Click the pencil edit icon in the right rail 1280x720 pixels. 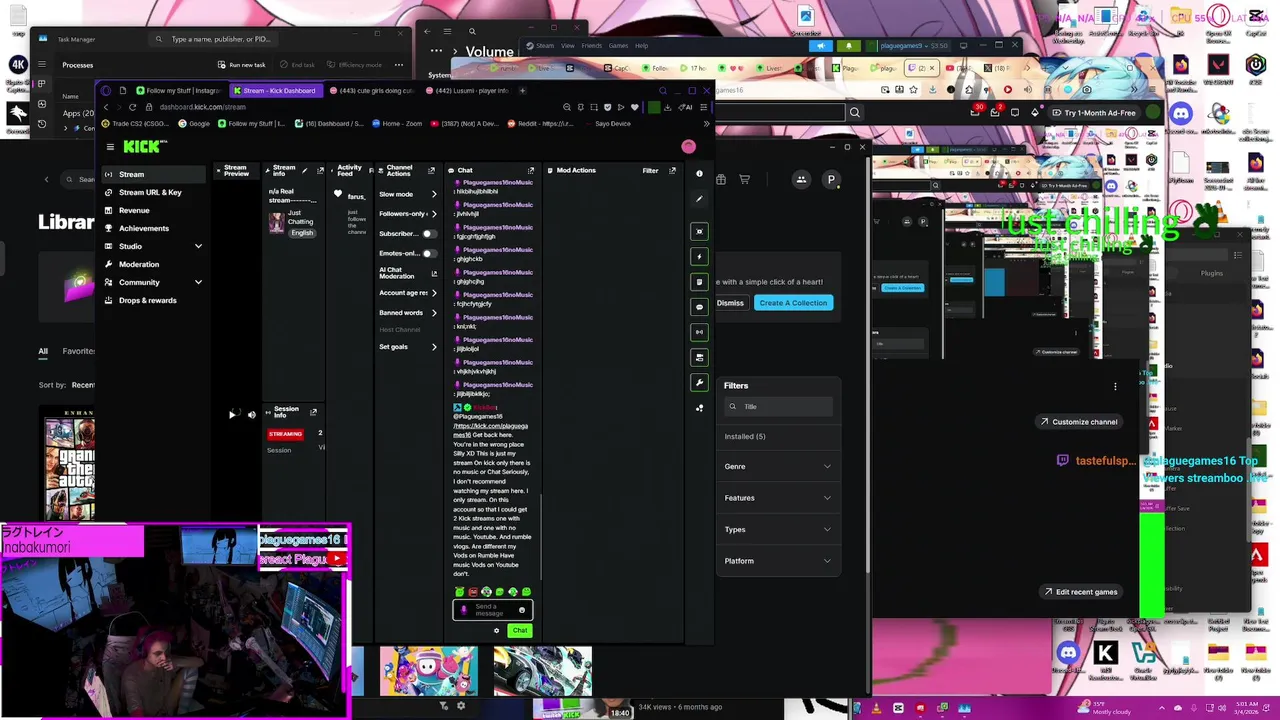click(699, 199)
